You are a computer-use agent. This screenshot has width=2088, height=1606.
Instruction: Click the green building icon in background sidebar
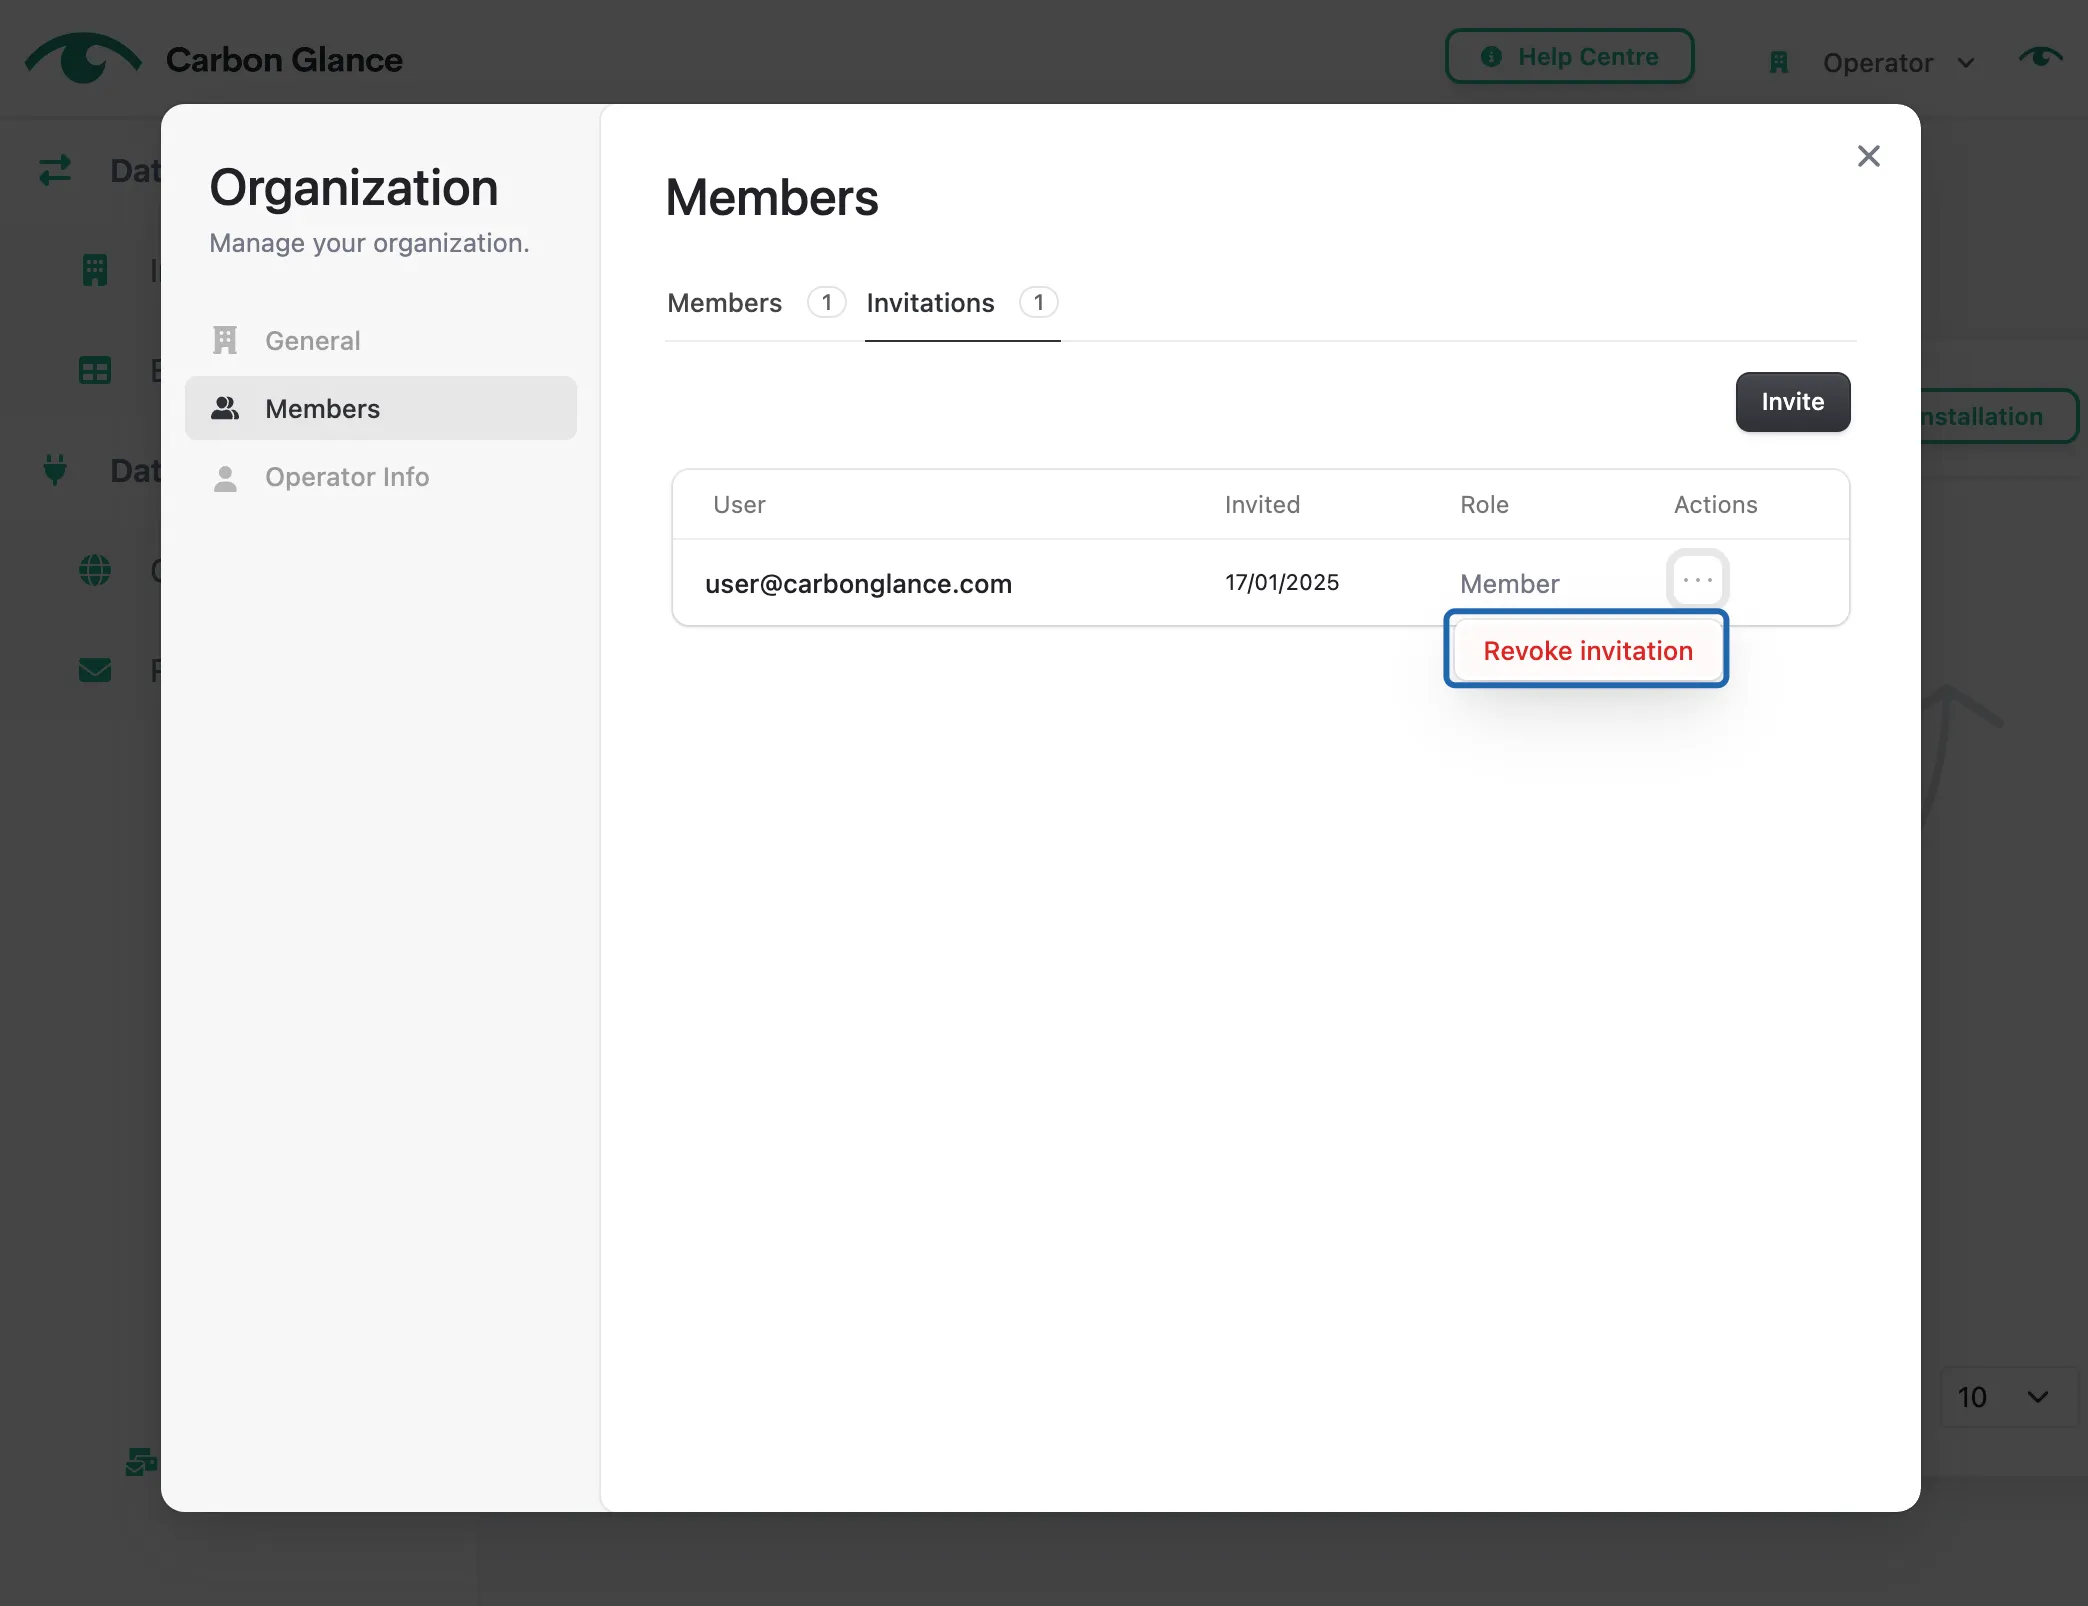[95, 270]
